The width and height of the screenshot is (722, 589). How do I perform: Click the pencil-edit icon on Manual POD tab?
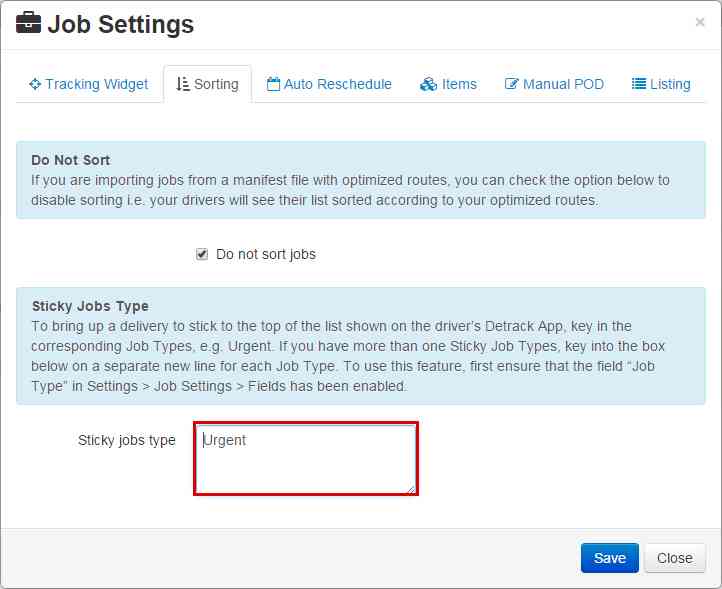(x=511, y=85)
